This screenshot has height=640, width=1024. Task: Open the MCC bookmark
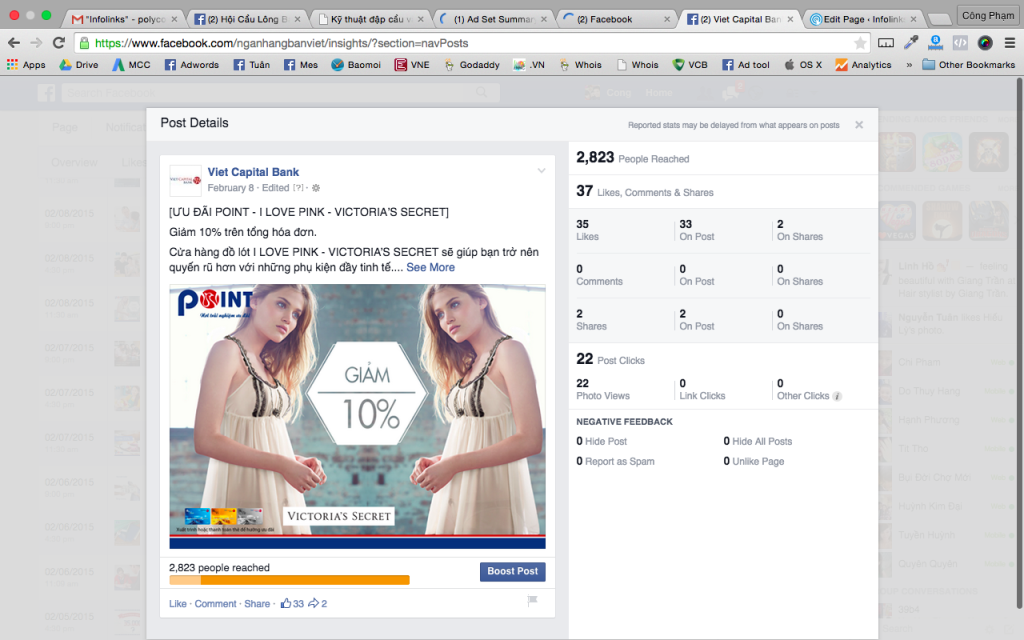[131, 65]
